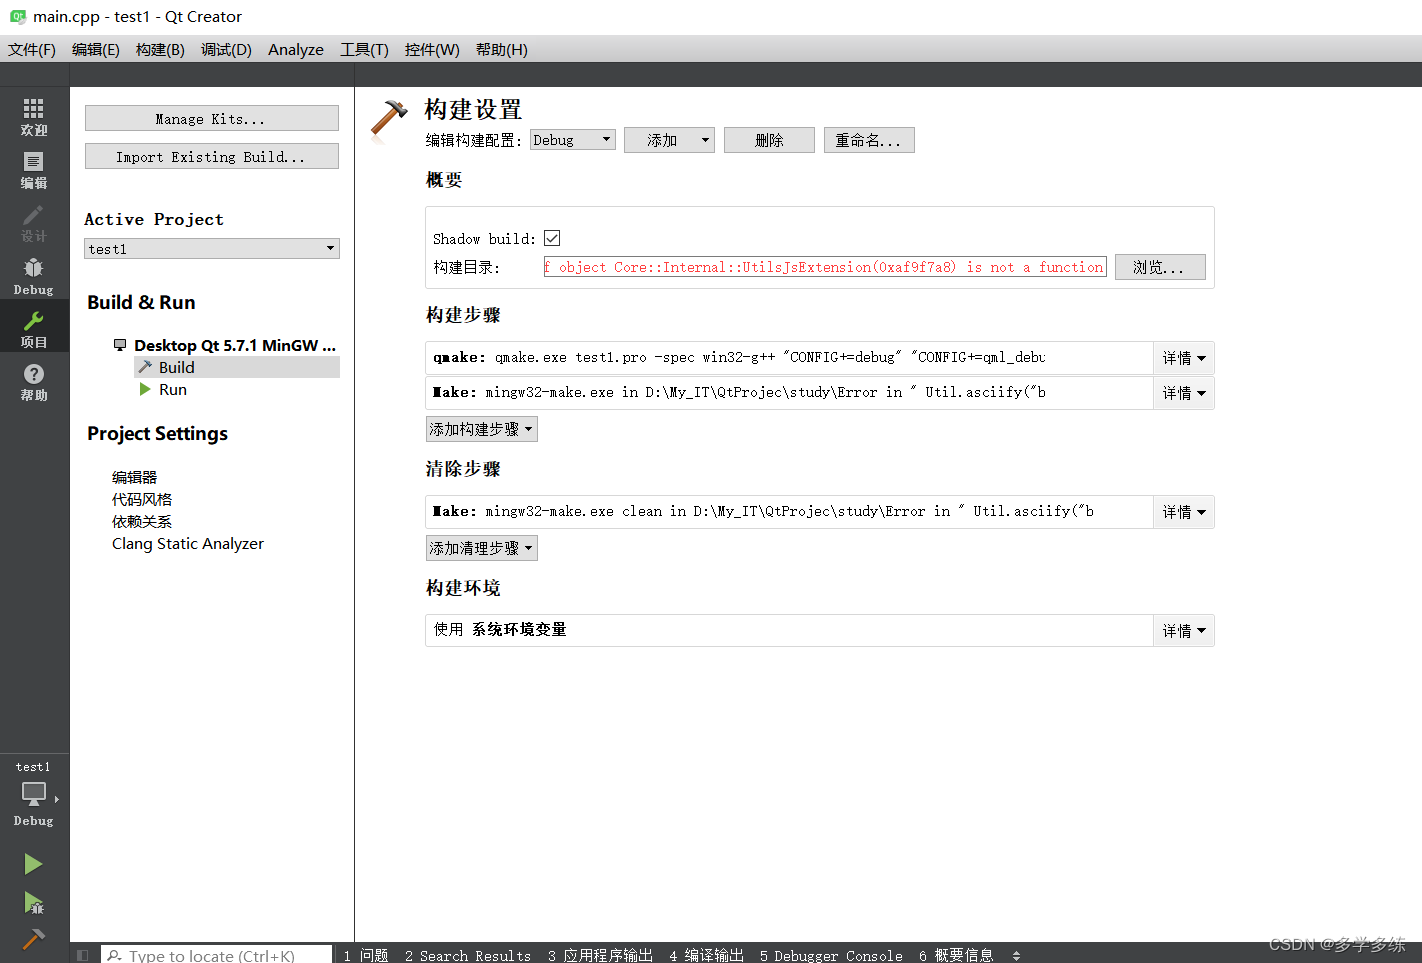Build project with the hammer button

point(33,940)
